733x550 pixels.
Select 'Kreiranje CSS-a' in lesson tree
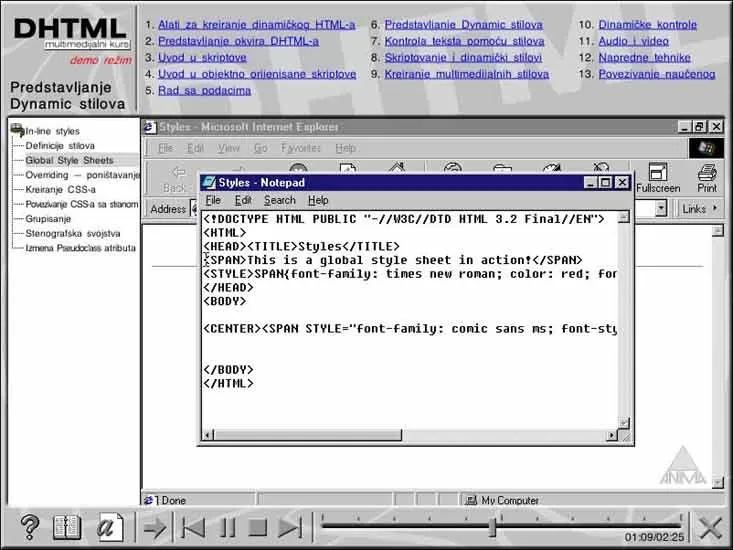(61, 189)
